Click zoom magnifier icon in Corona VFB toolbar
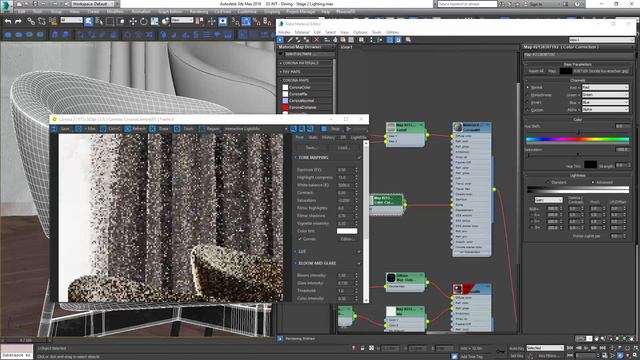 pyautogui.click(x=293, y=129)
